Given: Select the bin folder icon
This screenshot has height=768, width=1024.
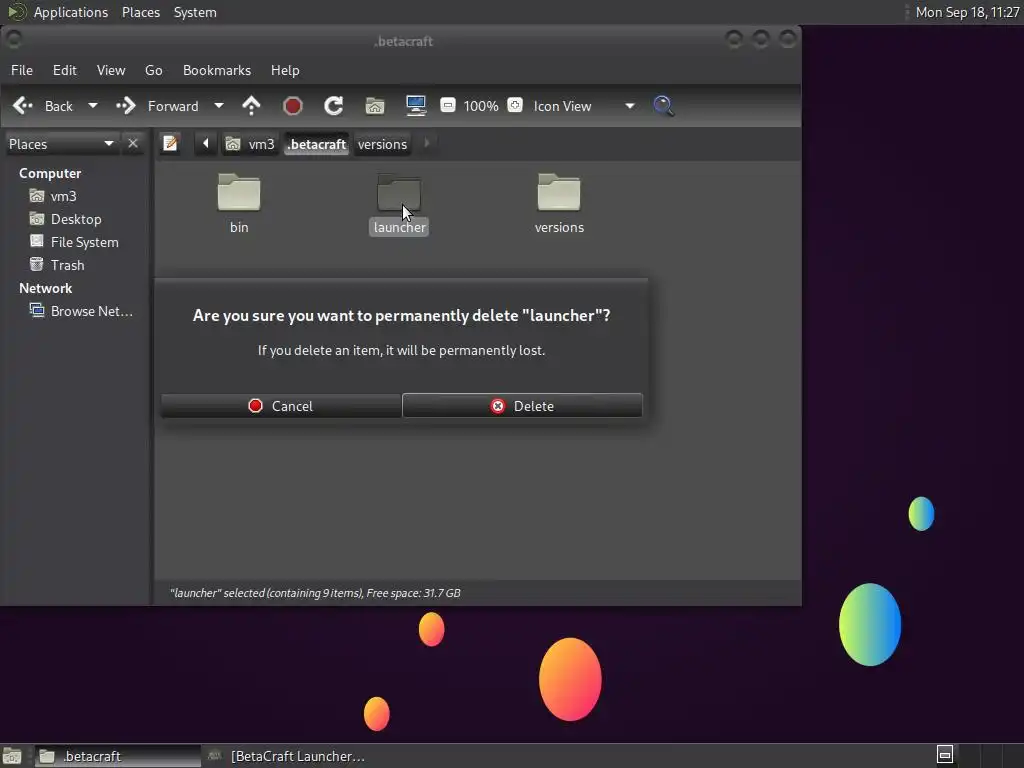Looking at the screenshot, I should click(x=239, y=193).
